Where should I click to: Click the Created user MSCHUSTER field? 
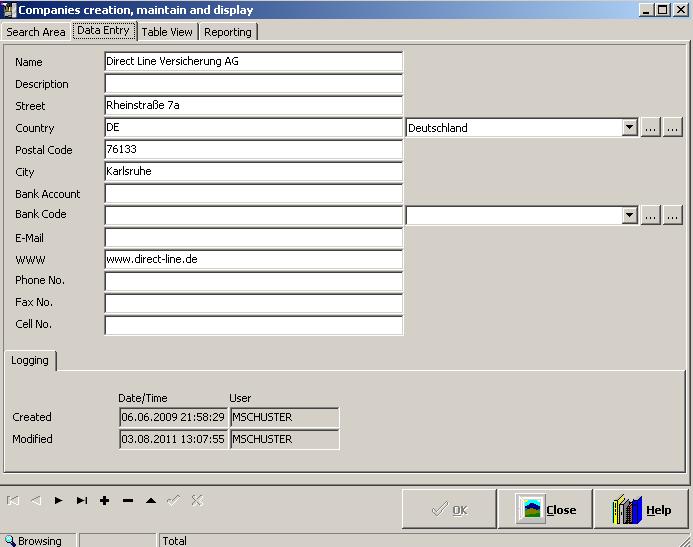coord(285,417)
